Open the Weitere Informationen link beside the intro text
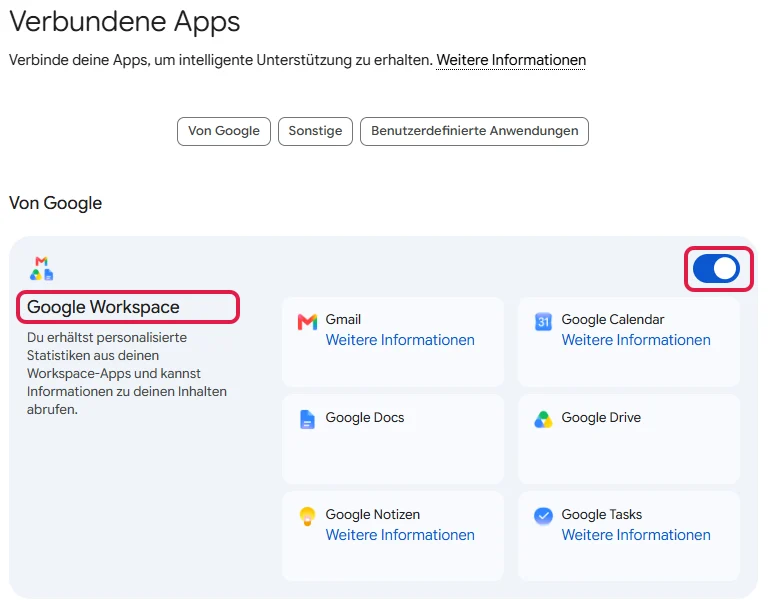 511,60
